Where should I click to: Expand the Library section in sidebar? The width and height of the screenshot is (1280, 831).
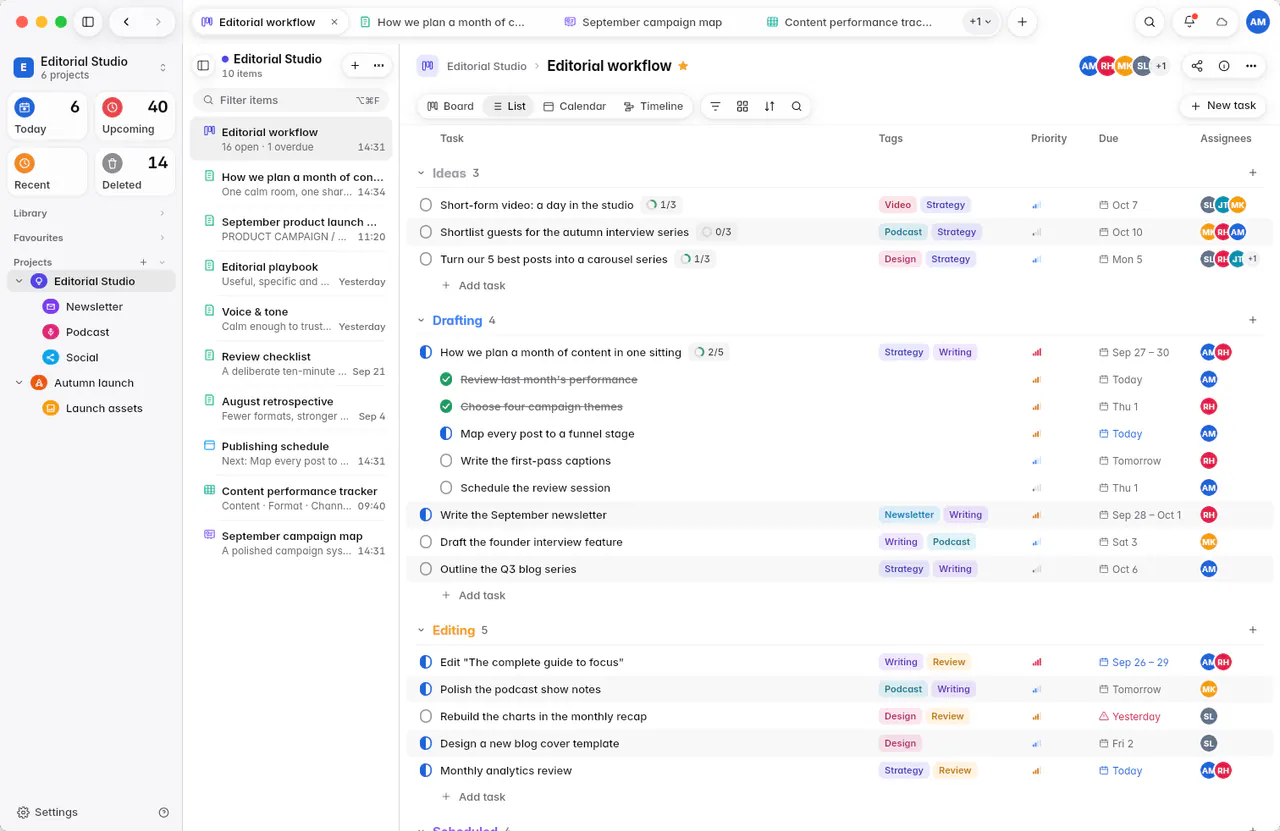click(162, 213)
